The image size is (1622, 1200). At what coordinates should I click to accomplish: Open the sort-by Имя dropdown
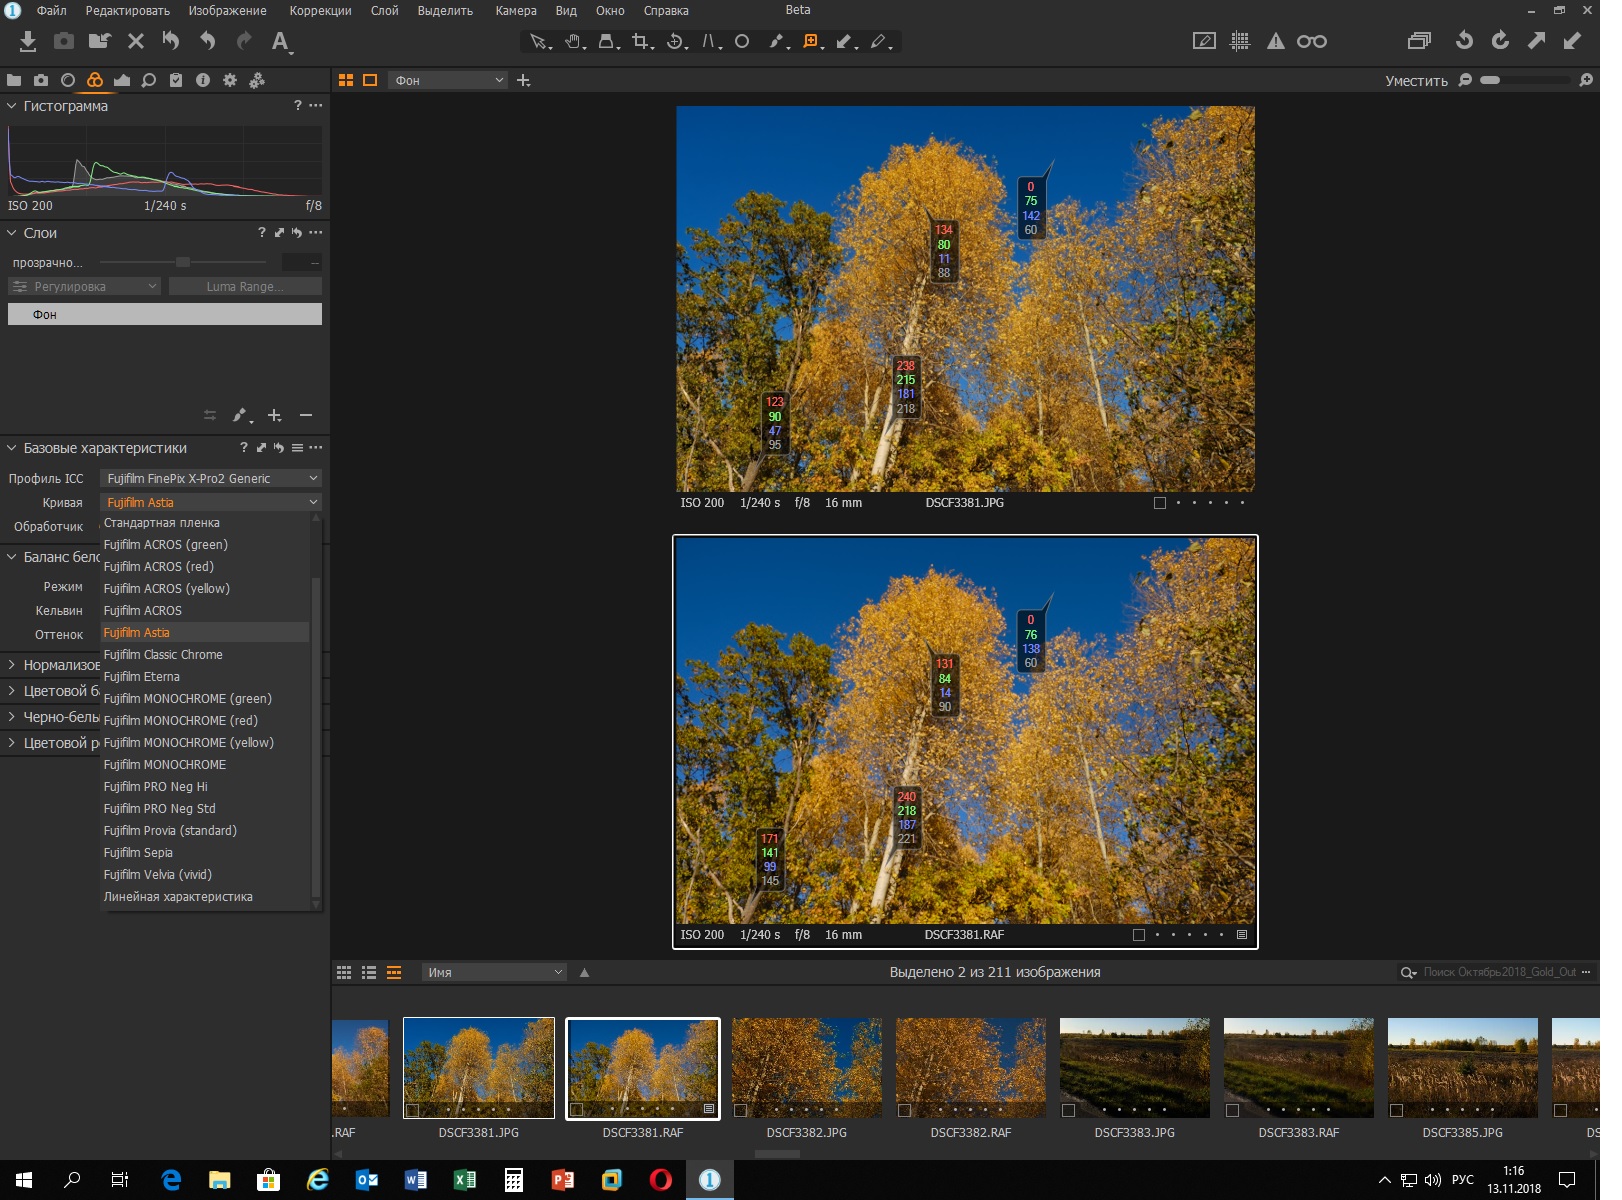click(494, 972)
